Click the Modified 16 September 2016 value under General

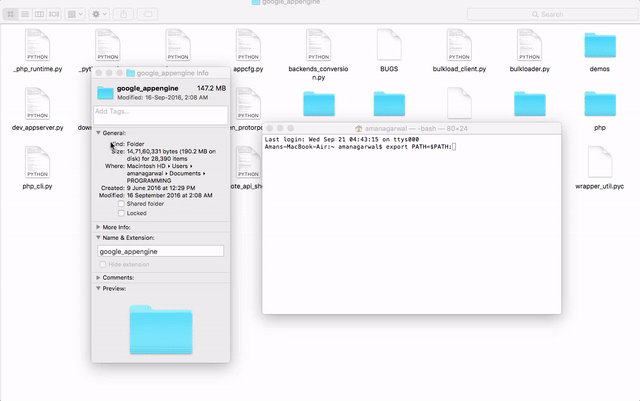click(169, 195)
